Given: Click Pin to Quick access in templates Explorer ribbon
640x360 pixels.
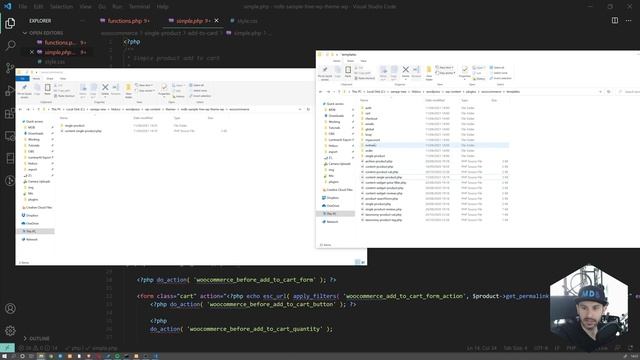Looking at the screenshot, I should click(x=325, y=73).
